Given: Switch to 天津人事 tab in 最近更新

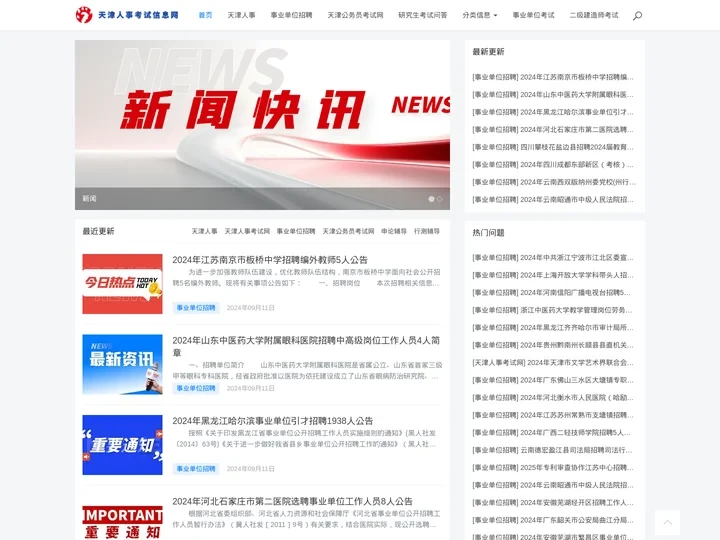Looking at the screenshot, I should [204, 231].
